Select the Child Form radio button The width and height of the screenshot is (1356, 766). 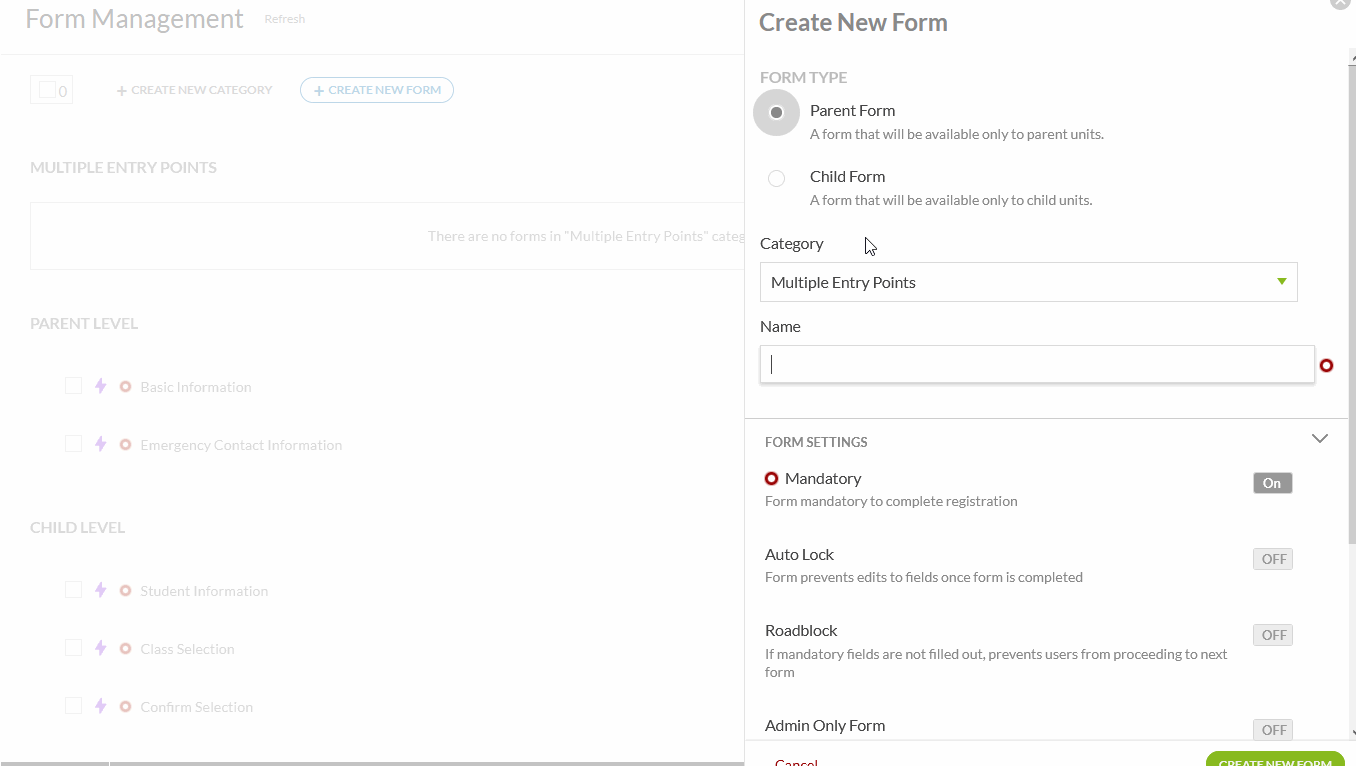[x=776, y=179]
